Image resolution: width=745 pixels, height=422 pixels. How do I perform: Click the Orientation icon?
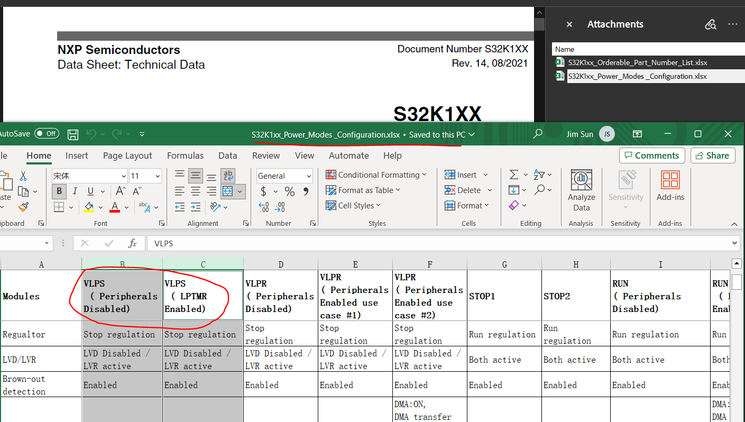click(215, 207)
